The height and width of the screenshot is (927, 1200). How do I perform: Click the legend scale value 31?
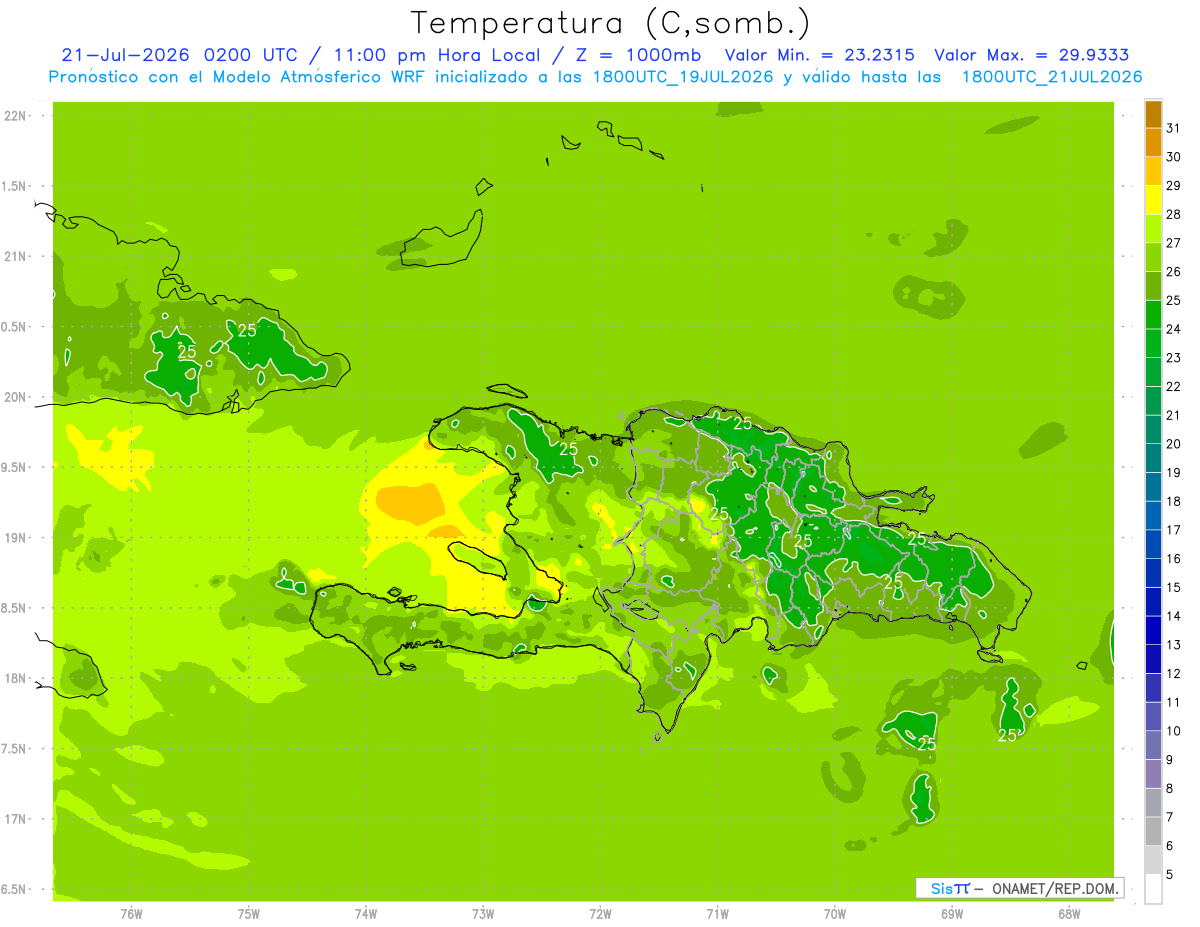pos(1174,127)
